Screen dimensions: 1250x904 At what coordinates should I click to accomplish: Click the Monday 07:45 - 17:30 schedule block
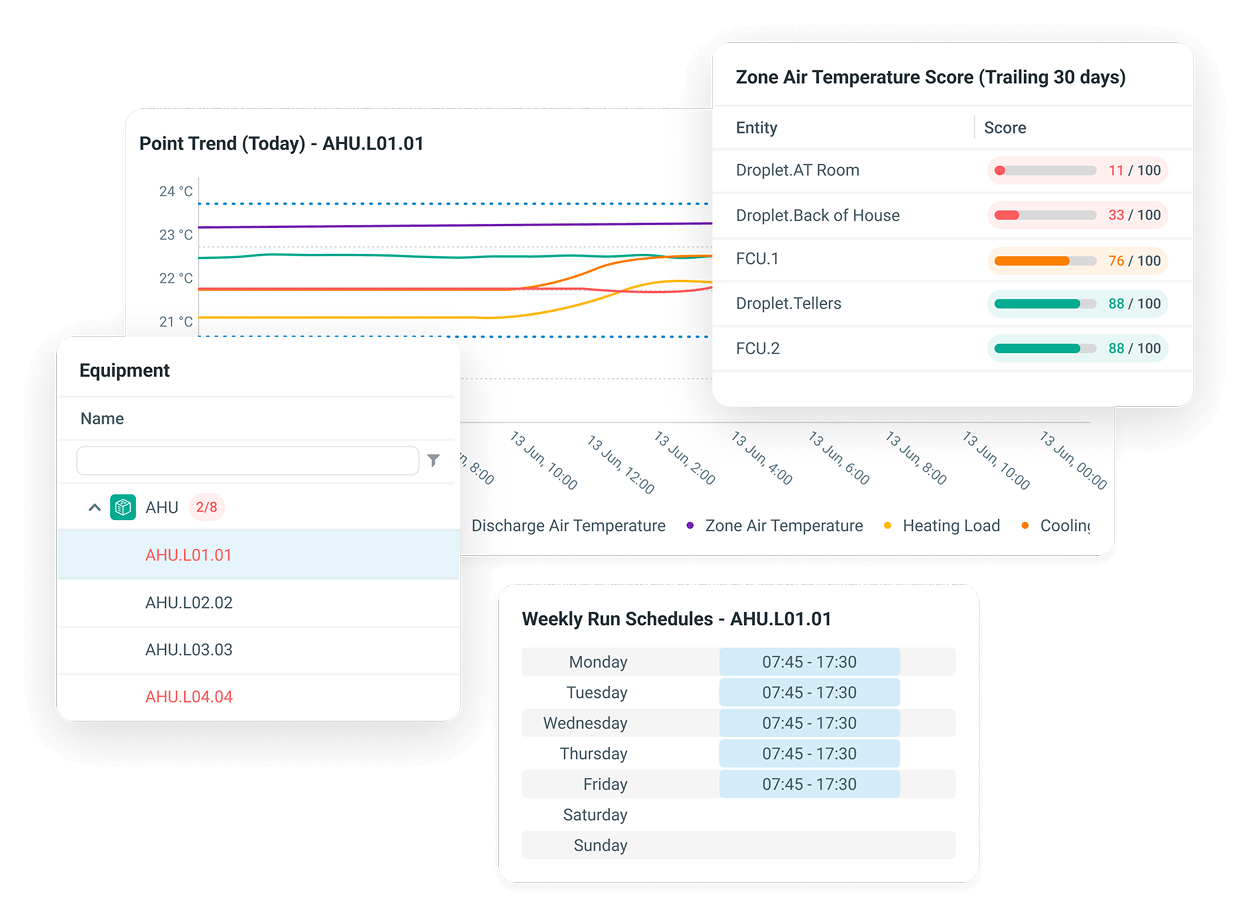809,662
